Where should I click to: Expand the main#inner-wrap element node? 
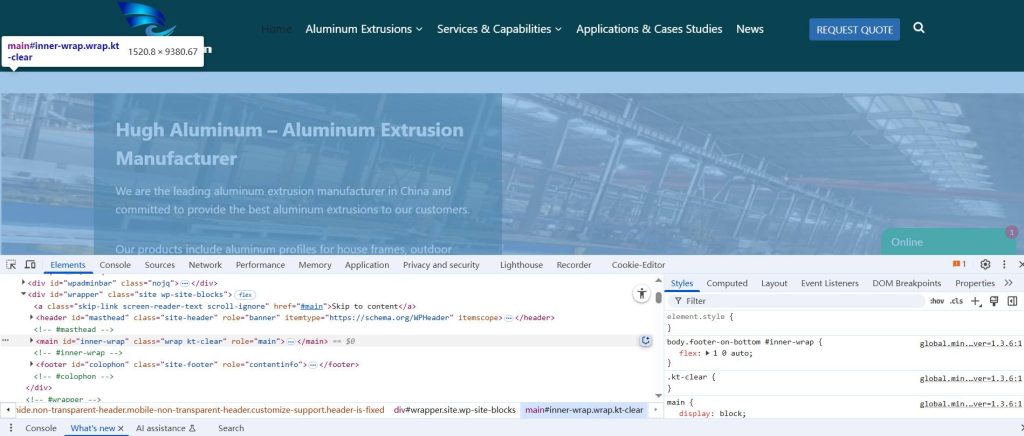(x=32, y=341)
